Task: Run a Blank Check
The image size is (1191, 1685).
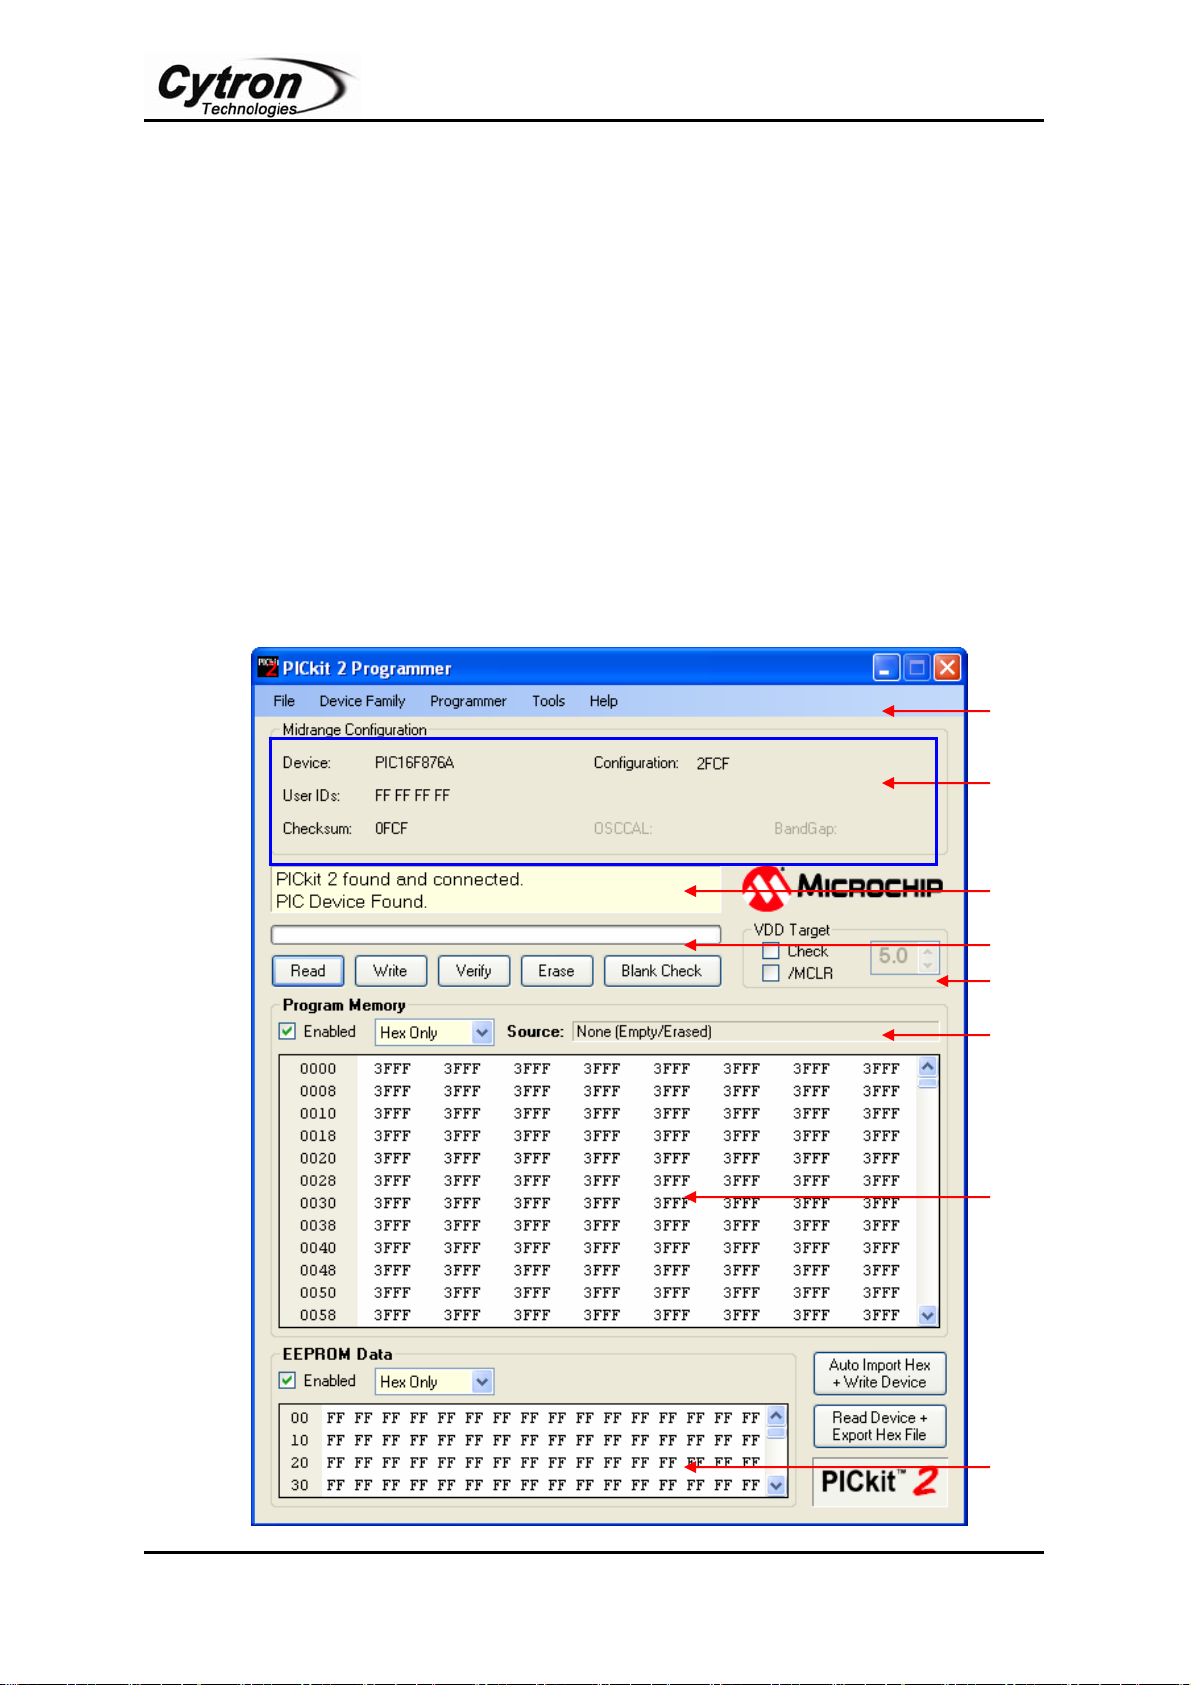Action: (662, 971)
